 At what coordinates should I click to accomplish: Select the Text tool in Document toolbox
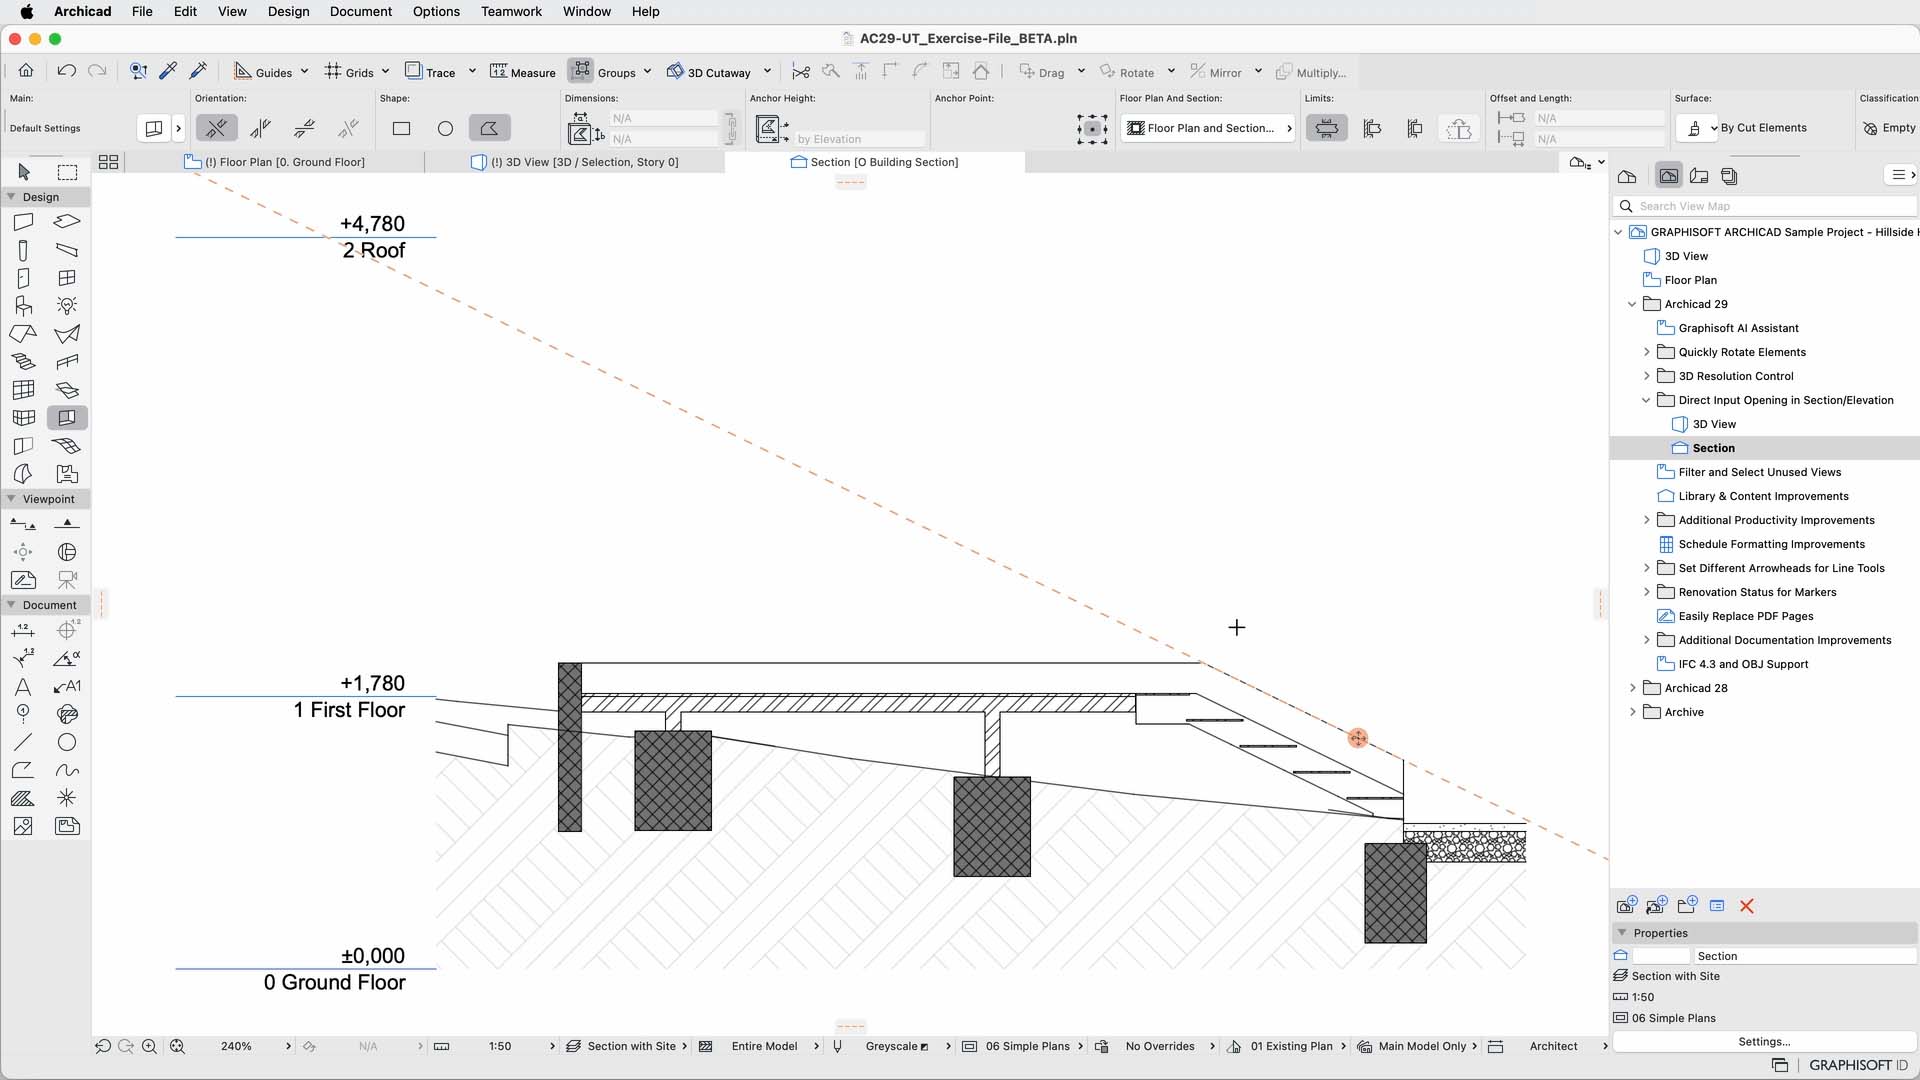click(23, 687)
